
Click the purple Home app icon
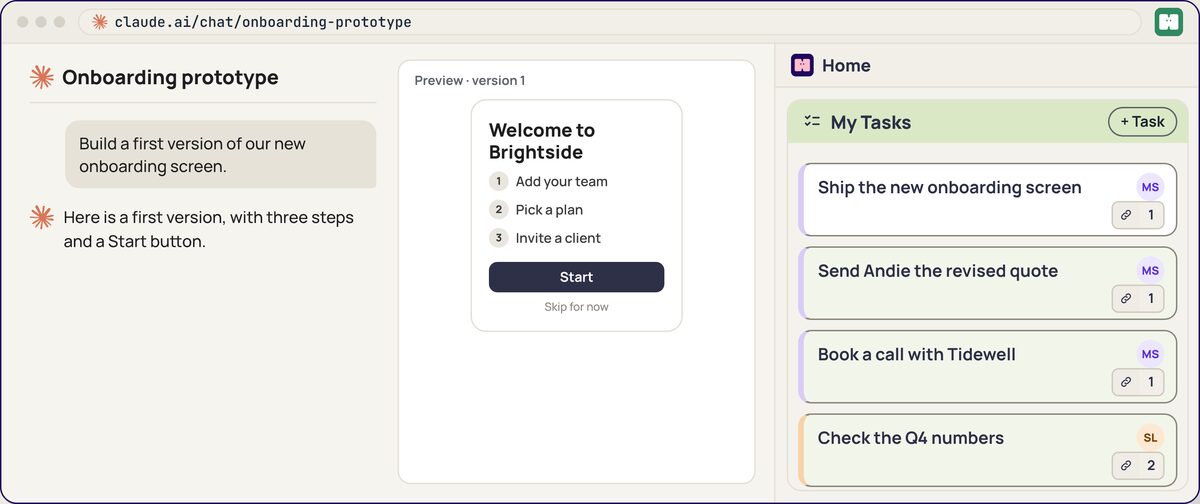coord(802,65)
